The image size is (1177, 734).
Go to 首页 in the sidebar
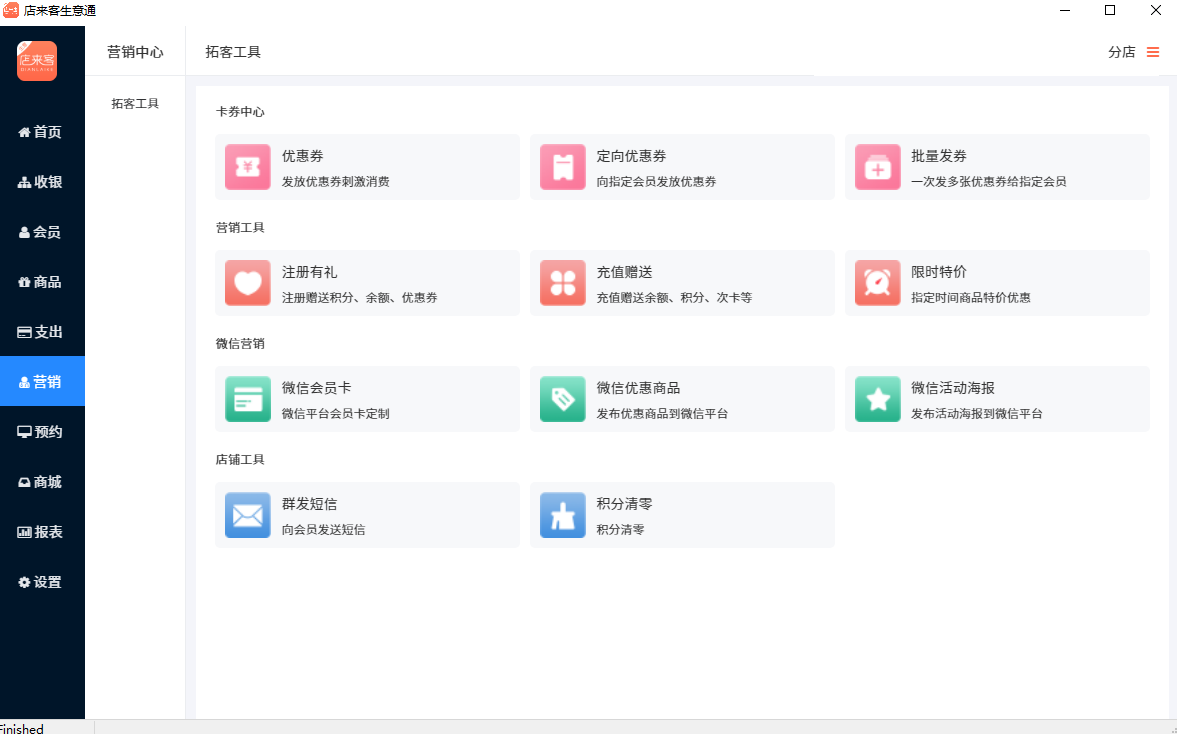(x=42, y=132)
